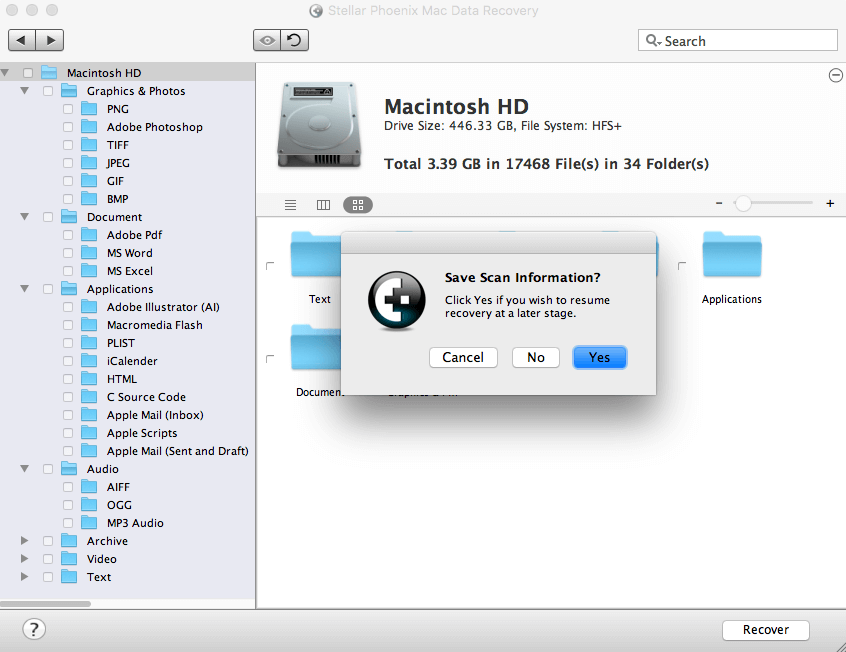Screen dimensions: 846x652
Task: Check the Graphics & Photos checkbox
Action: point(48,91)
